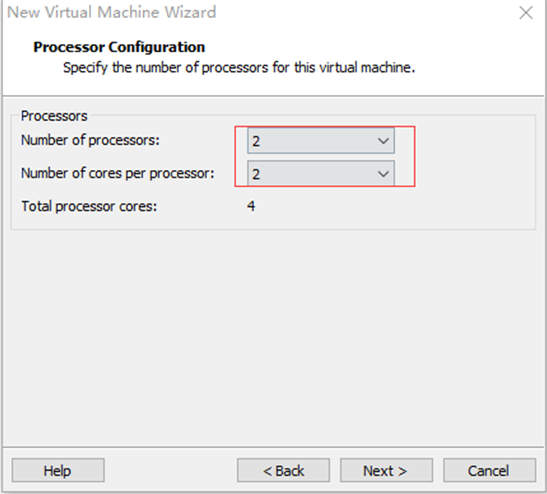Select the cores per processor value field

point(321,173)
